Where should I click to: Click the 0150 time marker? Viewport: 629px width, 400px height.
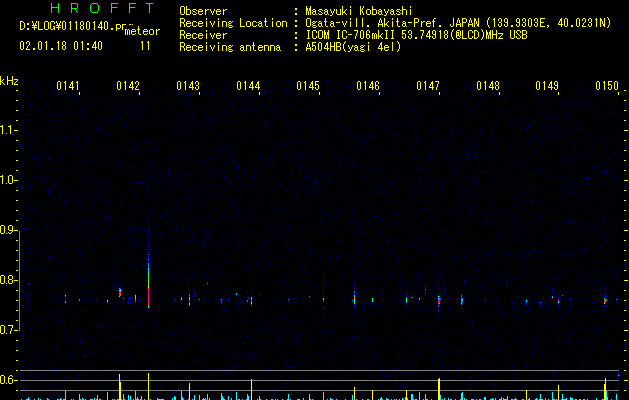pyautogui.click(x=607, y=86)
